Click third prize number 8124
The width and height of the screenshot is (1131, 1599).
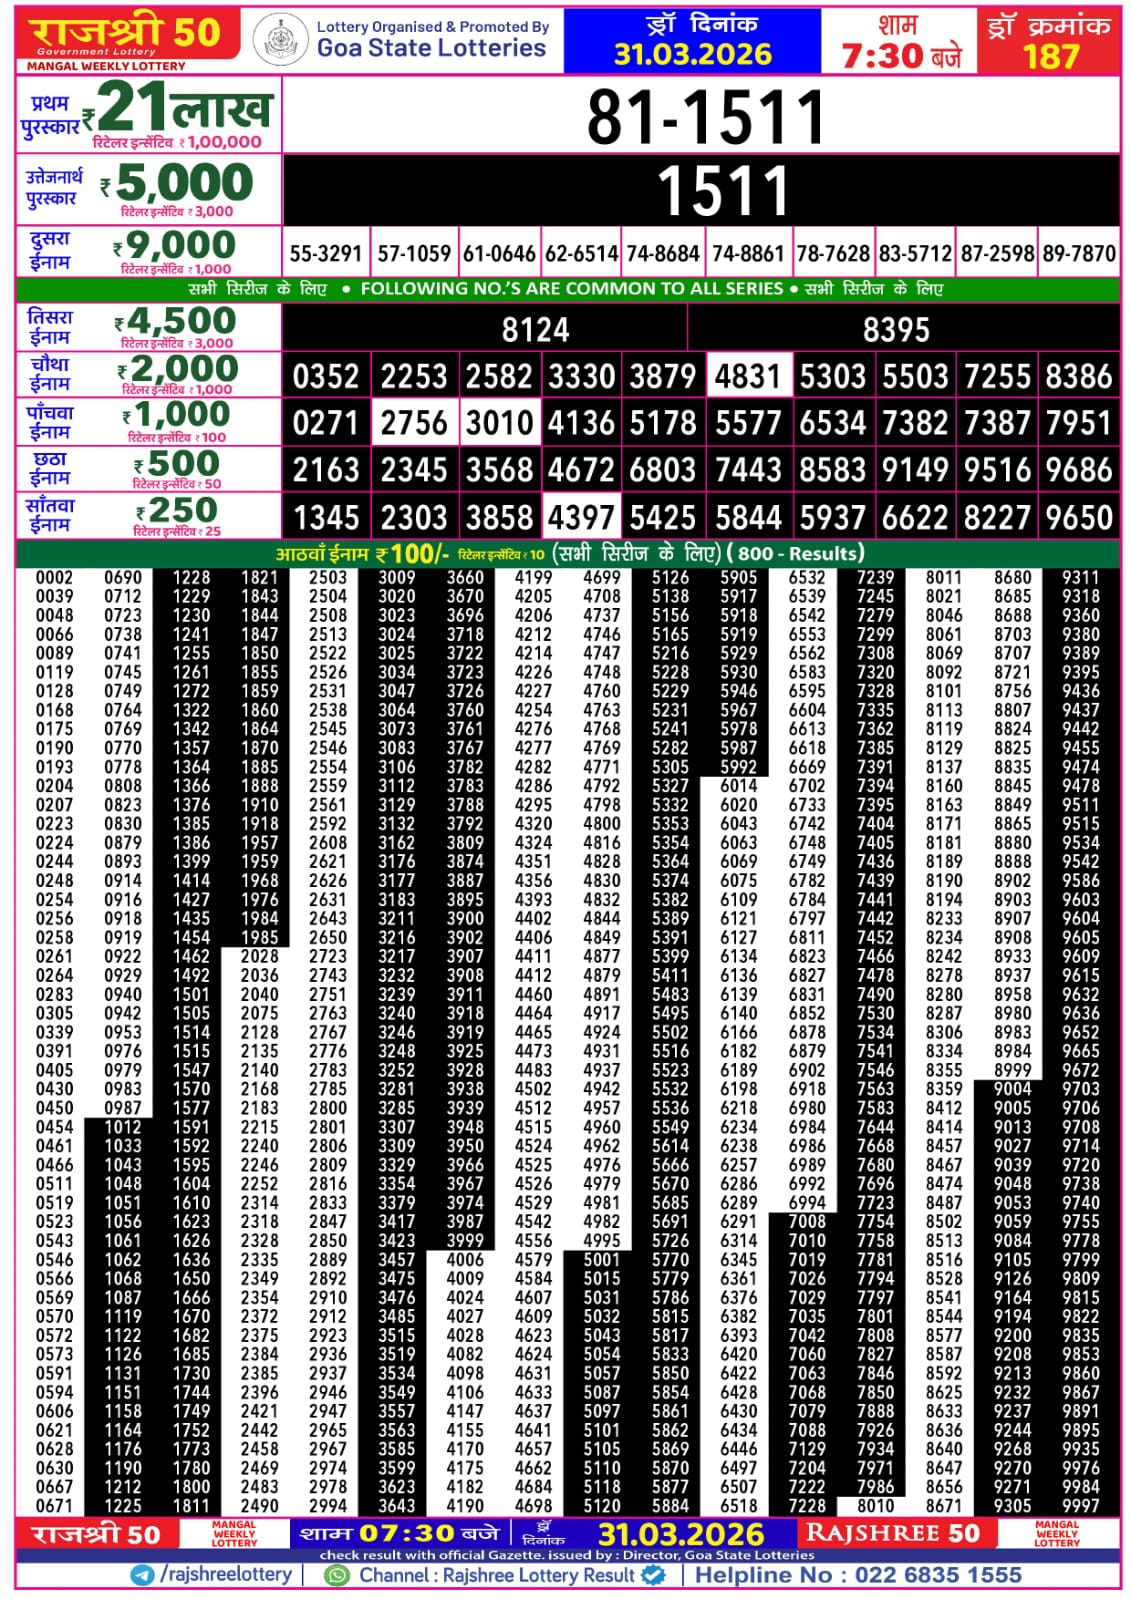click(535, 329)
